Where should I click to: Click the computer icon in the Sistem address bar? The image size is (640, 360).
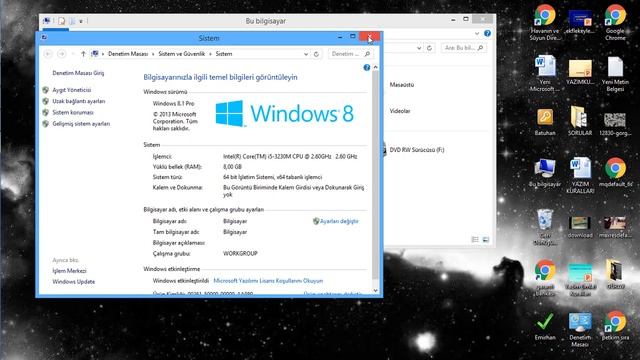[x=95, y=53]
